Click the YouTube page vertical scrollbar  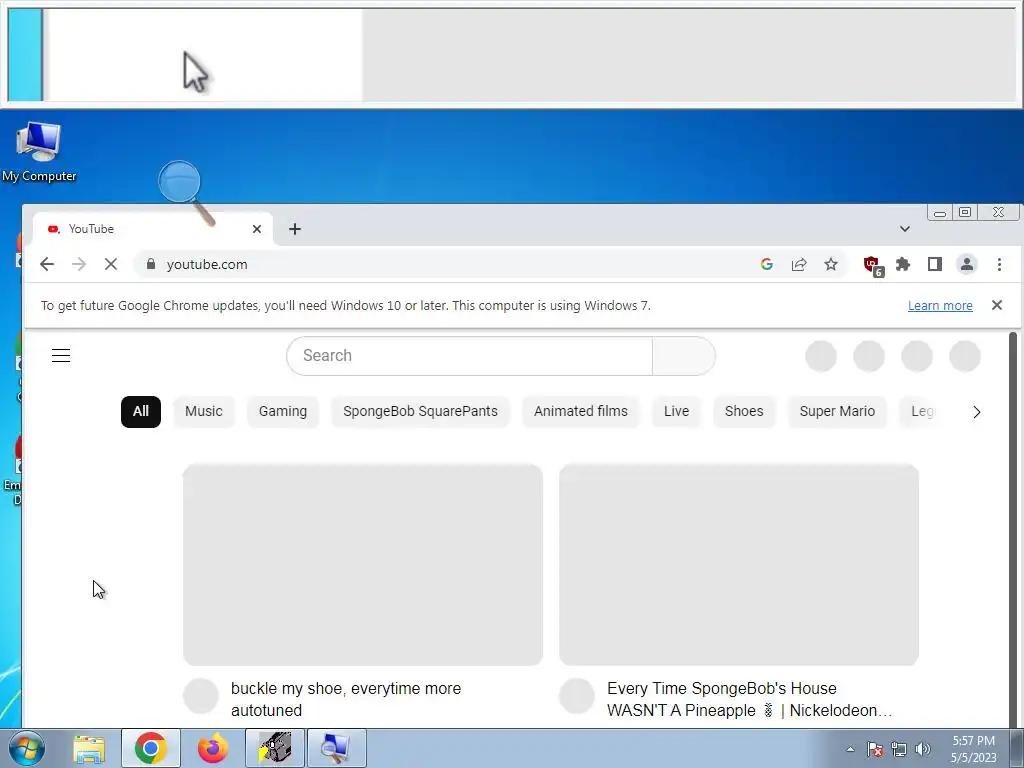click(x=1013, y=529)
